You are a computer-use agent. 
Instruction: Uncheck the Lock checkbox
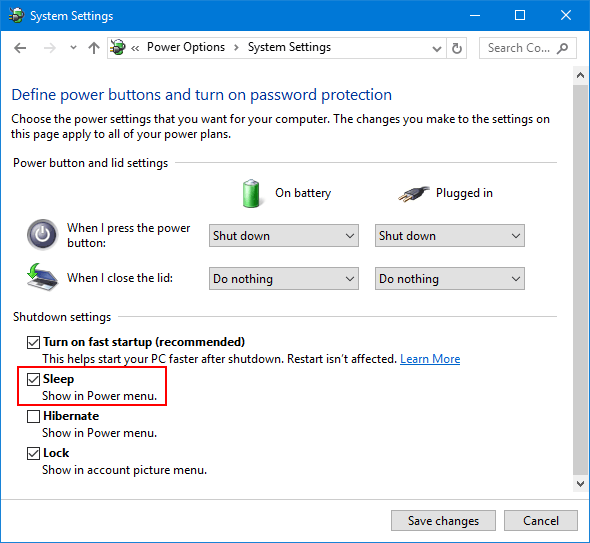[33, 453]
